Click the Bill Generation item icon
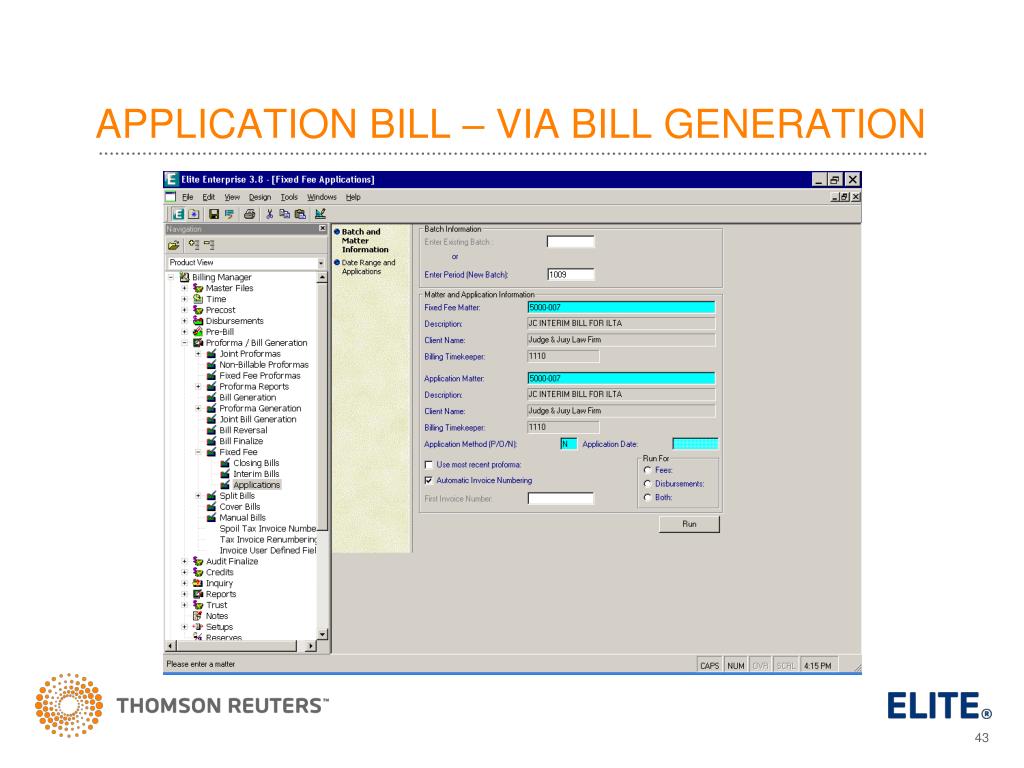This screenshot has width=1024, height=768. (212, 397)
